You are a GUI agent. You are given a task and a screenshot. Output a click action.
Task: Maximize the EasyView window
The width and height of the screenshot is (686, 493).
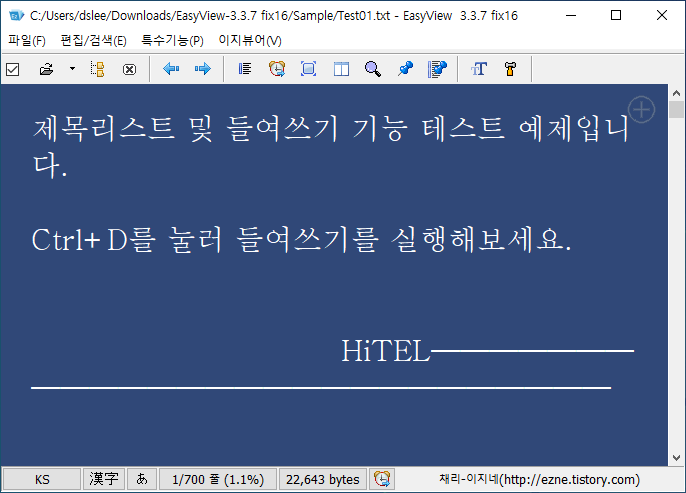tap(616, 16)
